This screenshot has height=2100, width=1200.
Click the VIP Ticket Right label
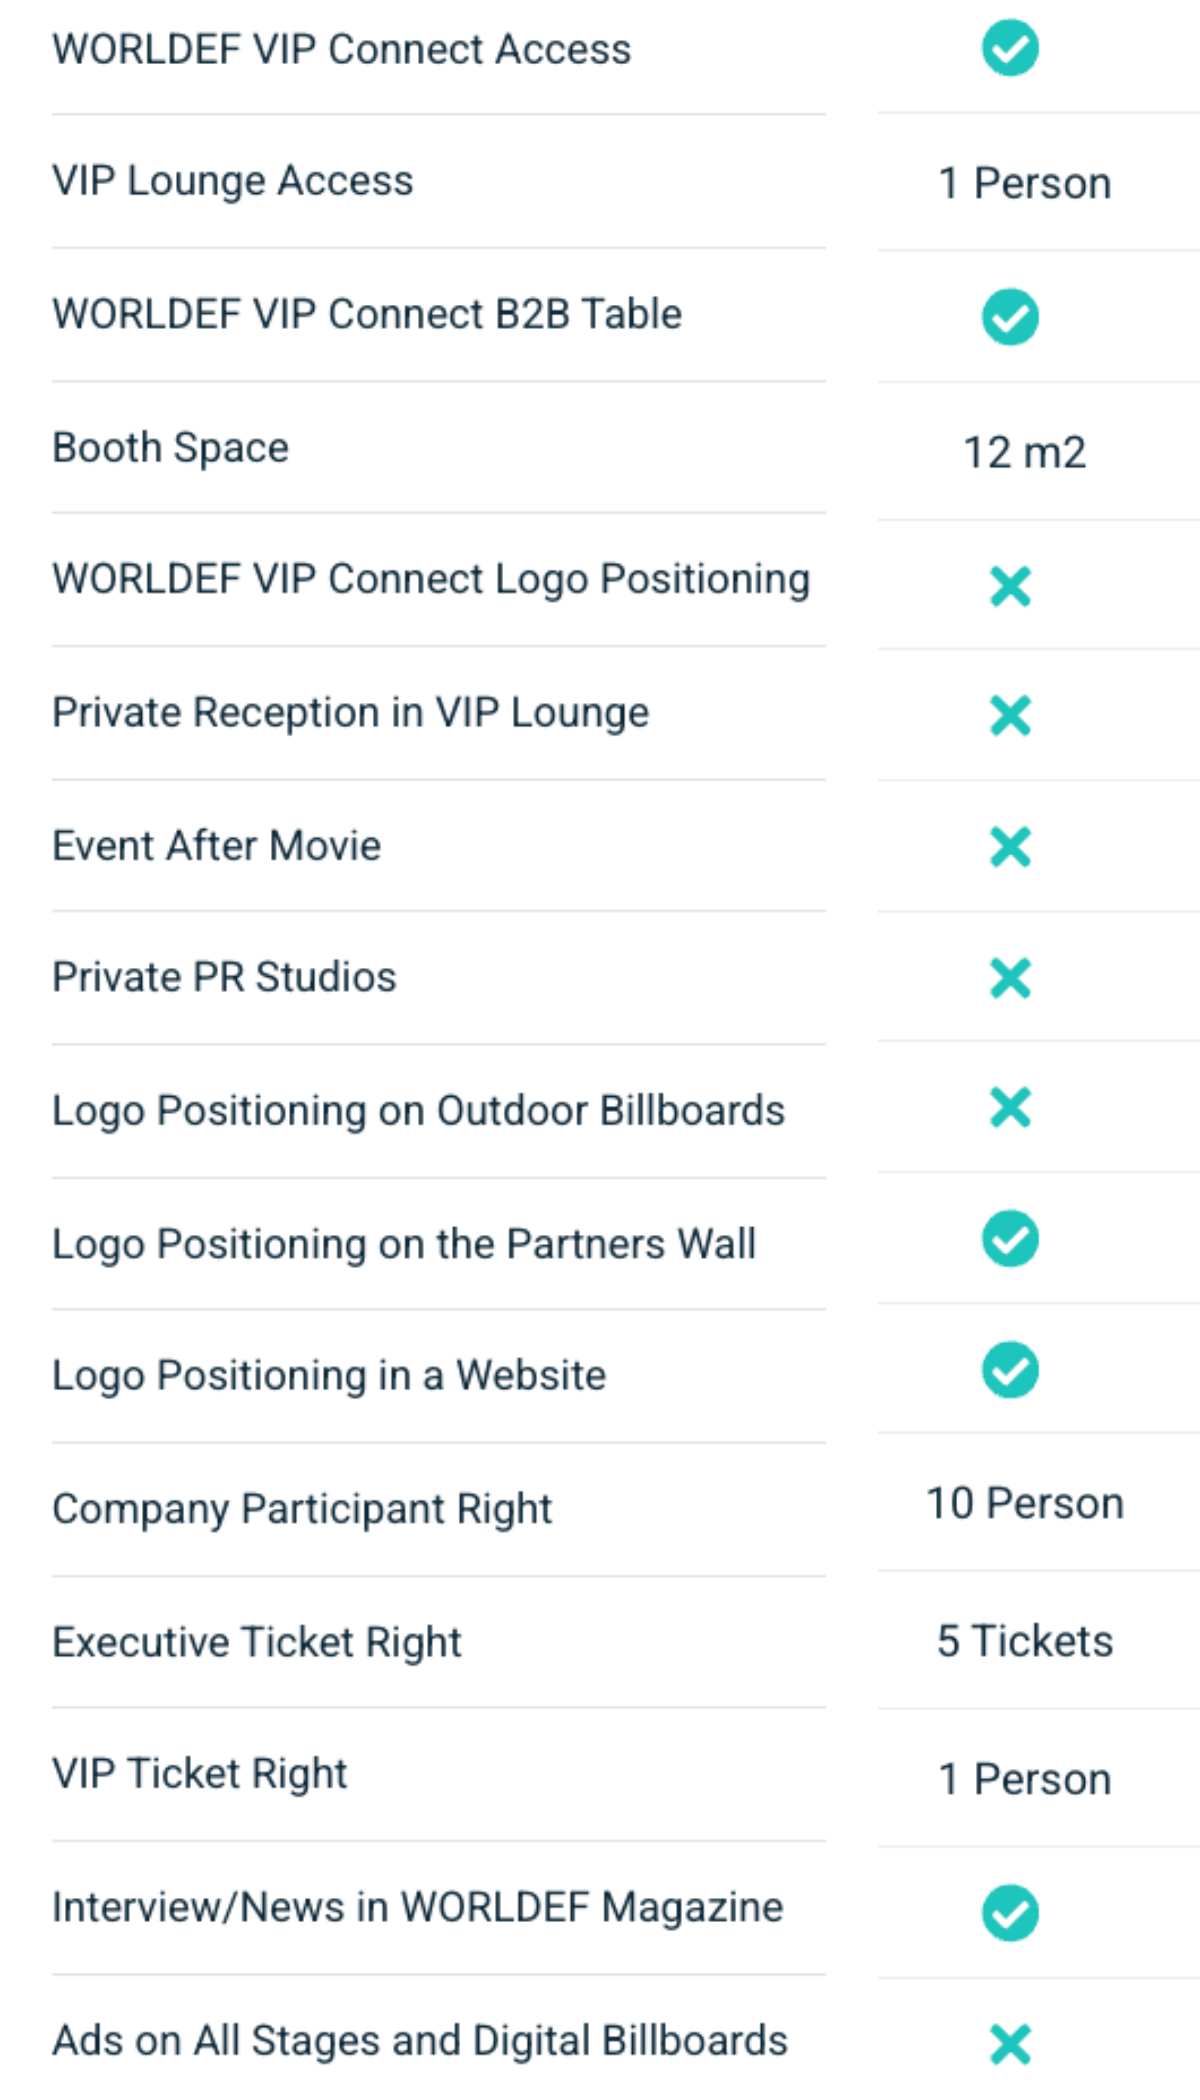(x=200, y=1774)
